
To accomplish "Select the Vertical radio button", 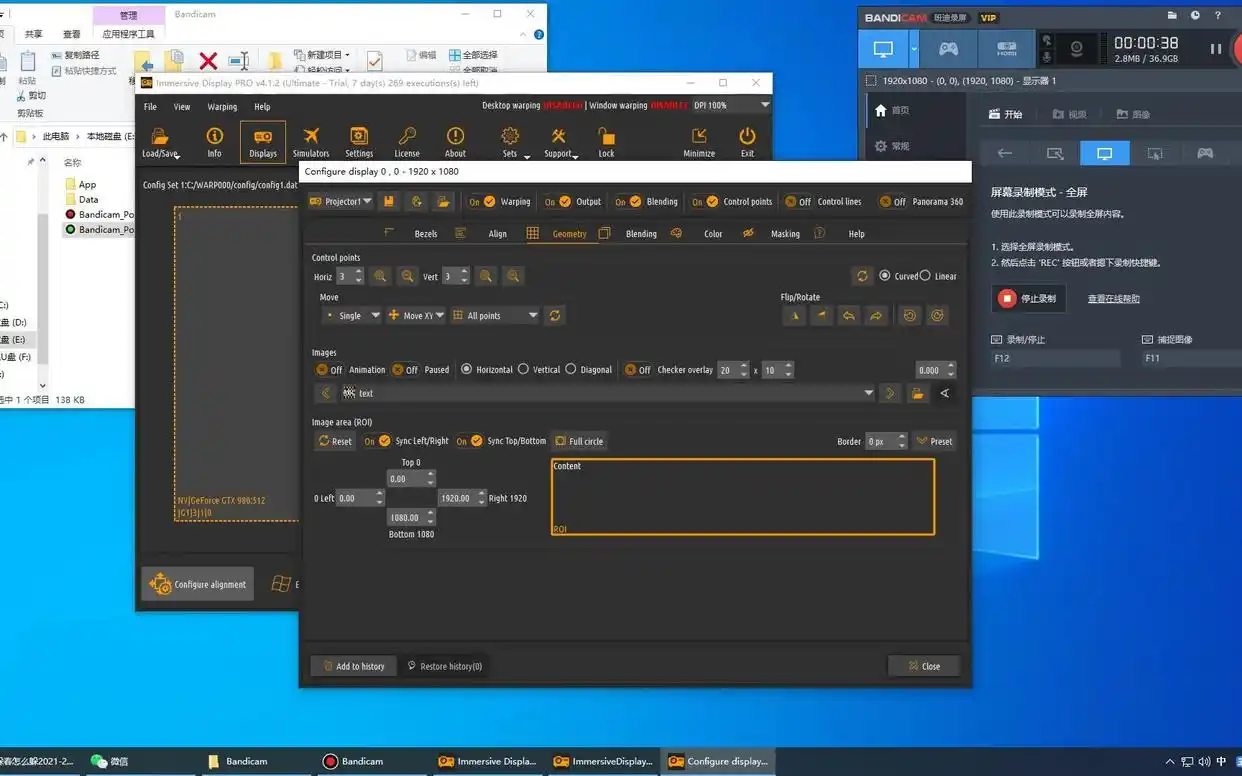I will coord(523,369).
